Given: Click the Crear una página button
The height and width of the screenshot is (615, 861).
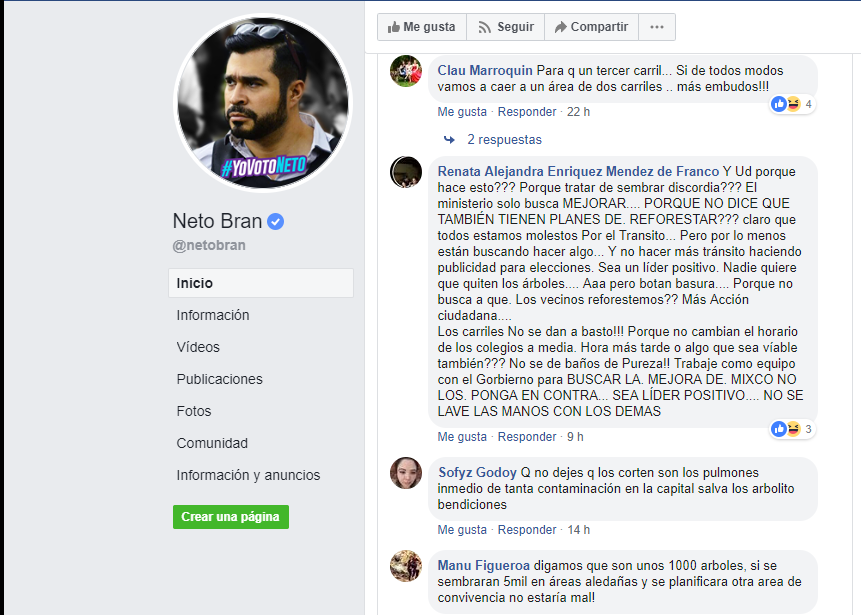Looking at the screenshot, I should [x=230, y=517].
